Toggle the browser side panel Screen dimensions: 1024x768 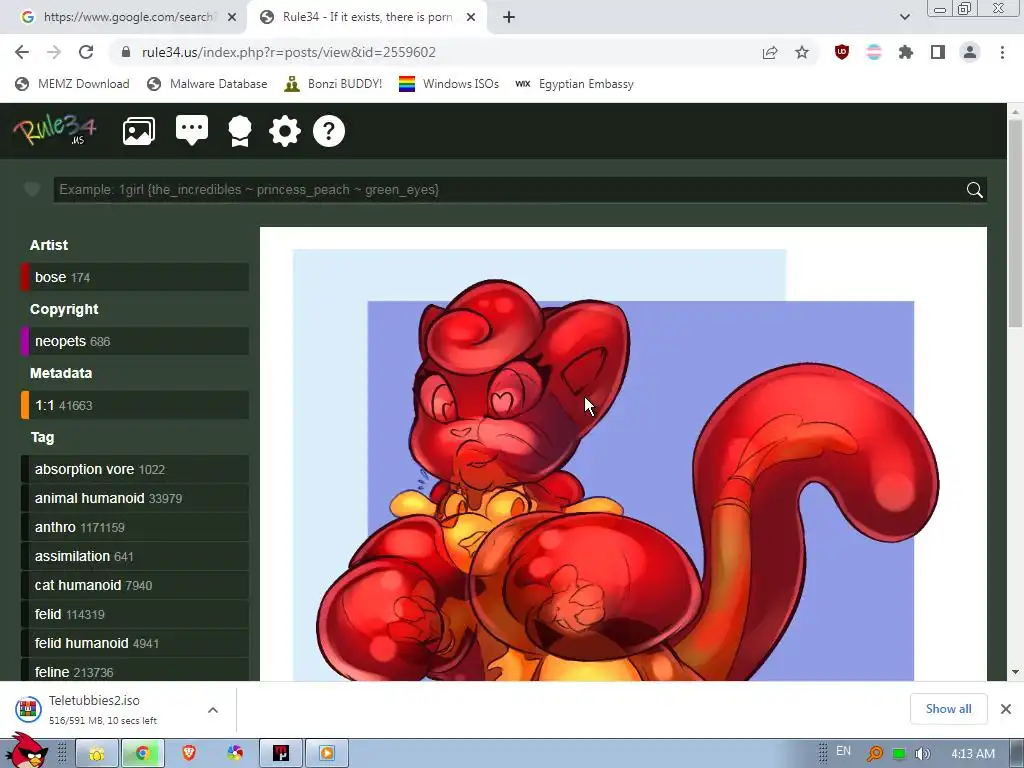pyautogui.click(x=938, y=52)
